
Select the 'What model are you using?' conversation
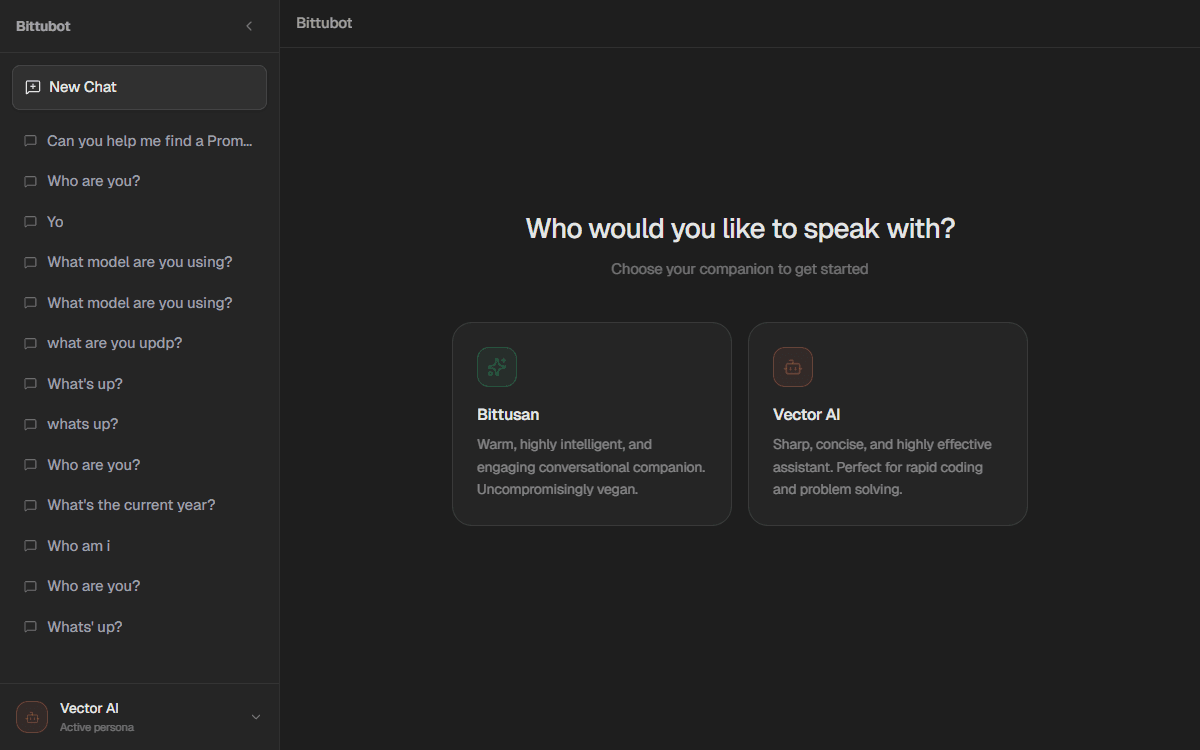coord(139,261)
